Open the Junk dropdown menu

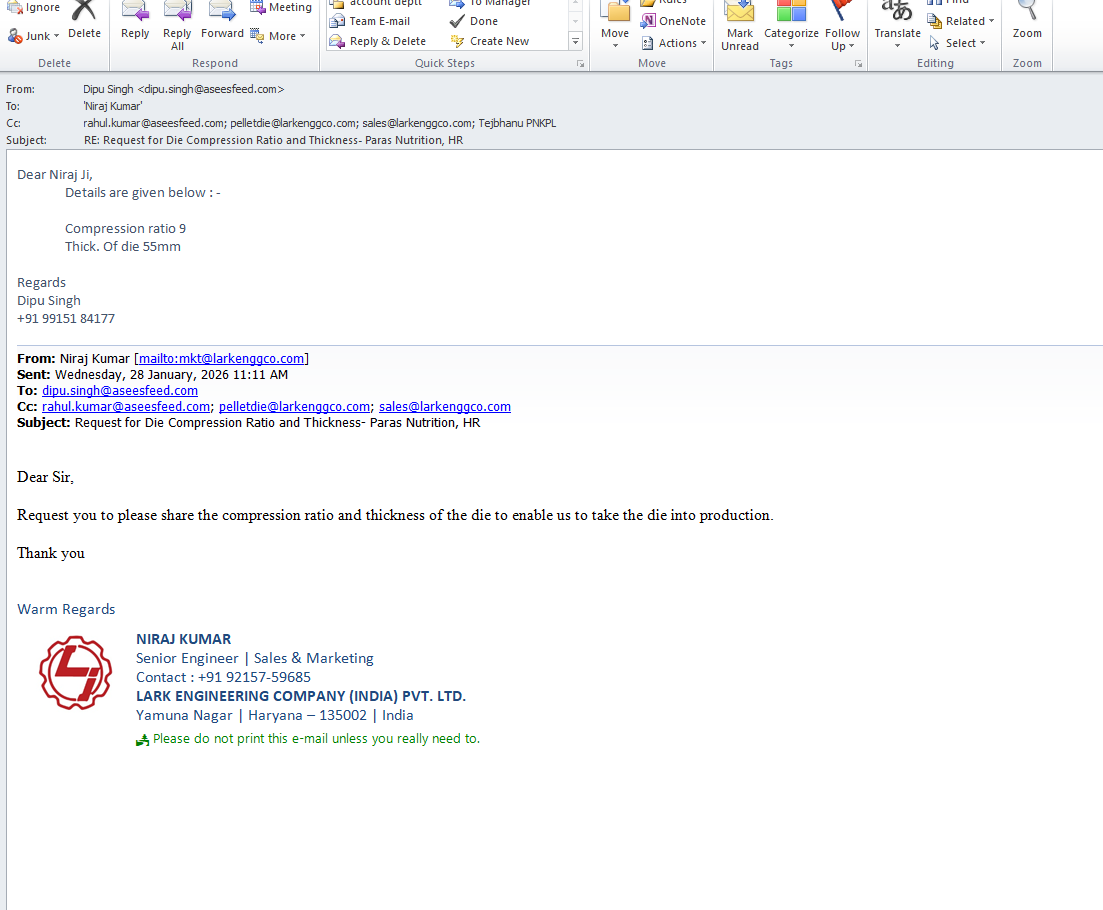point(34,36)
